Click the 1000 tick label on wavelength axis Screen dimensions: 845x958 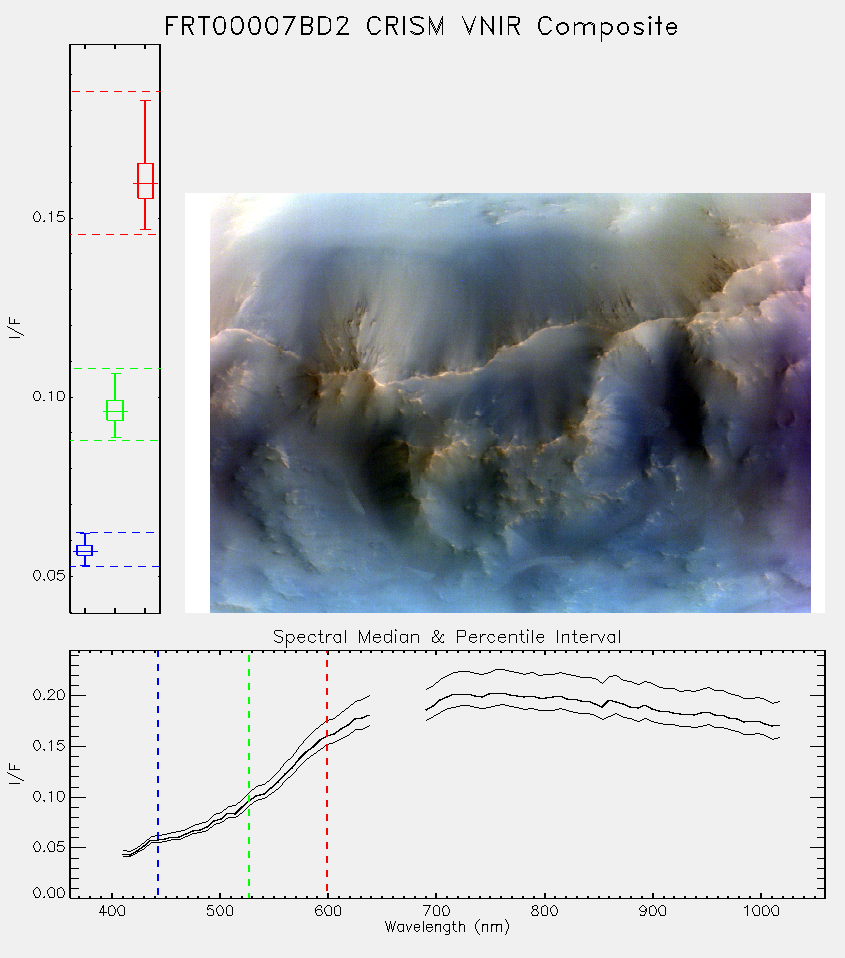761,911
